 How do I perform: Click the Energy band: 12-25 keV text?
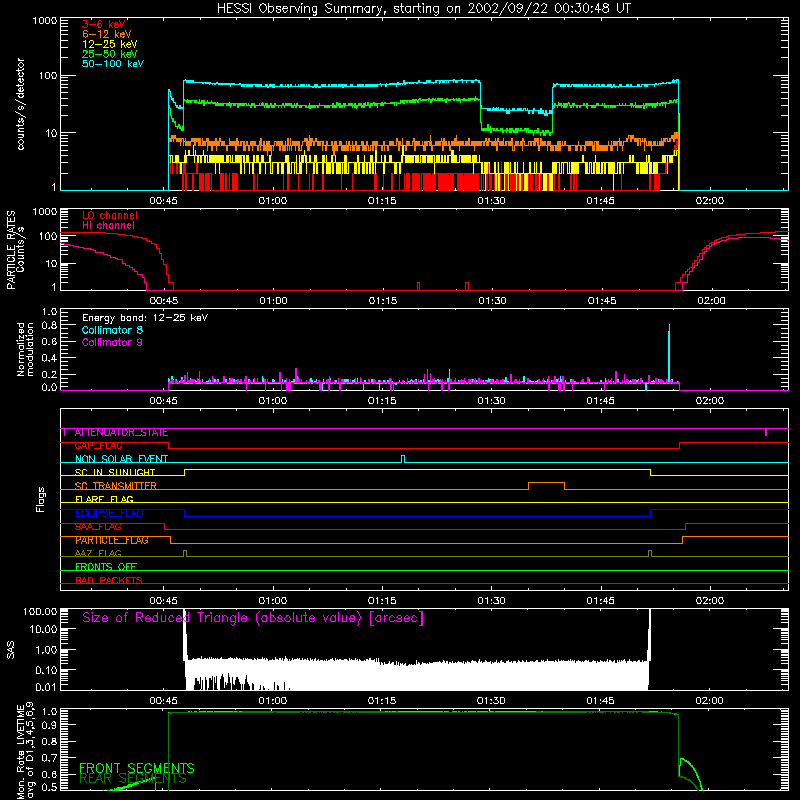(145, 318)
